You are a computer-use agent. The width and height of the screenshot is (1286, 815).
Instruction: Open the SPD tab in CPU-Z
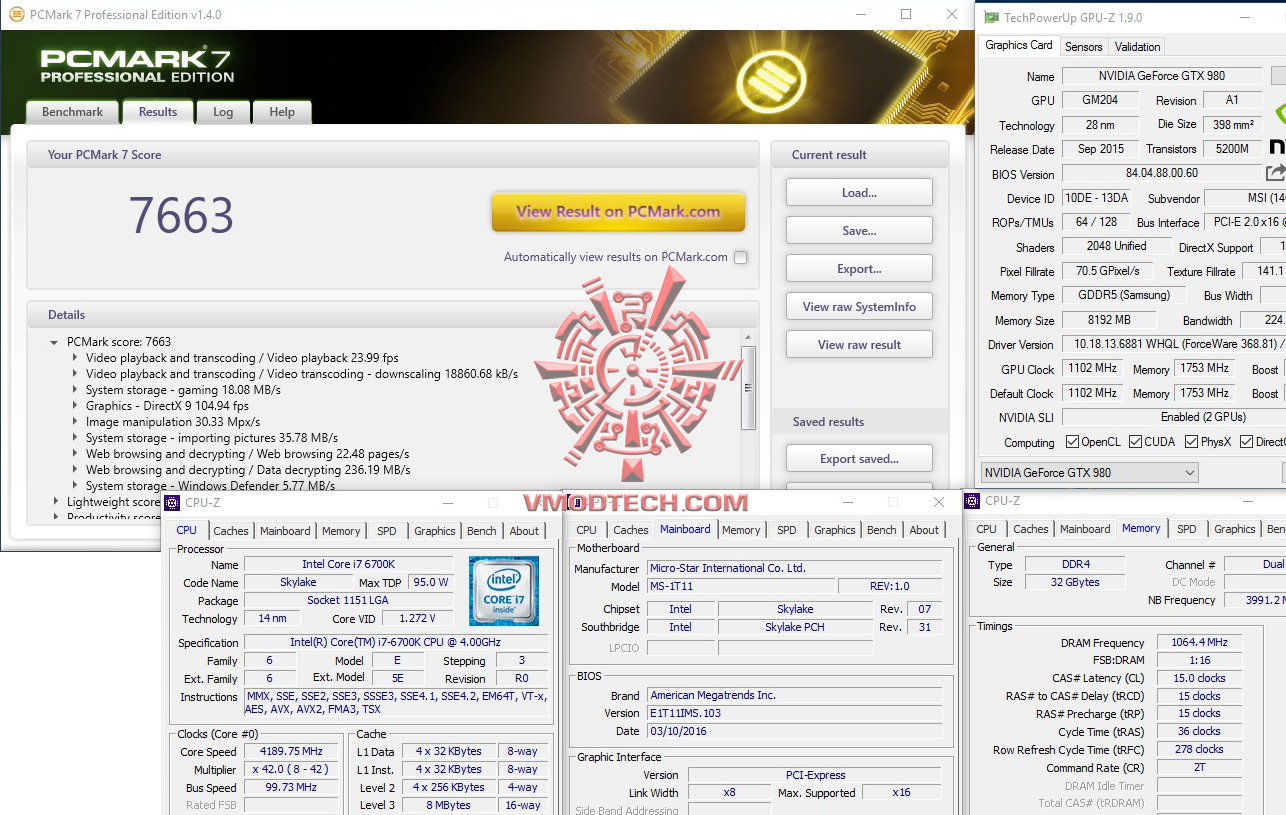(386, 531)
